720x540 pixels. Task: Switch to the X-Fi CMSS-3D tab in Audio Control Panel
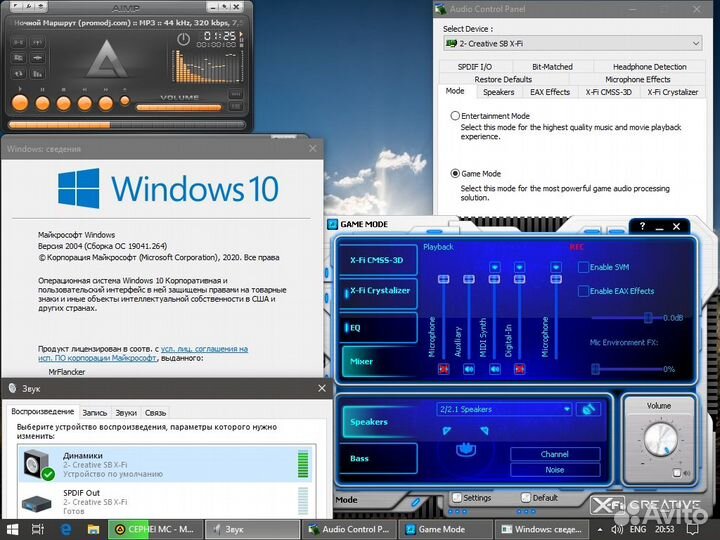tap(608, 92)
